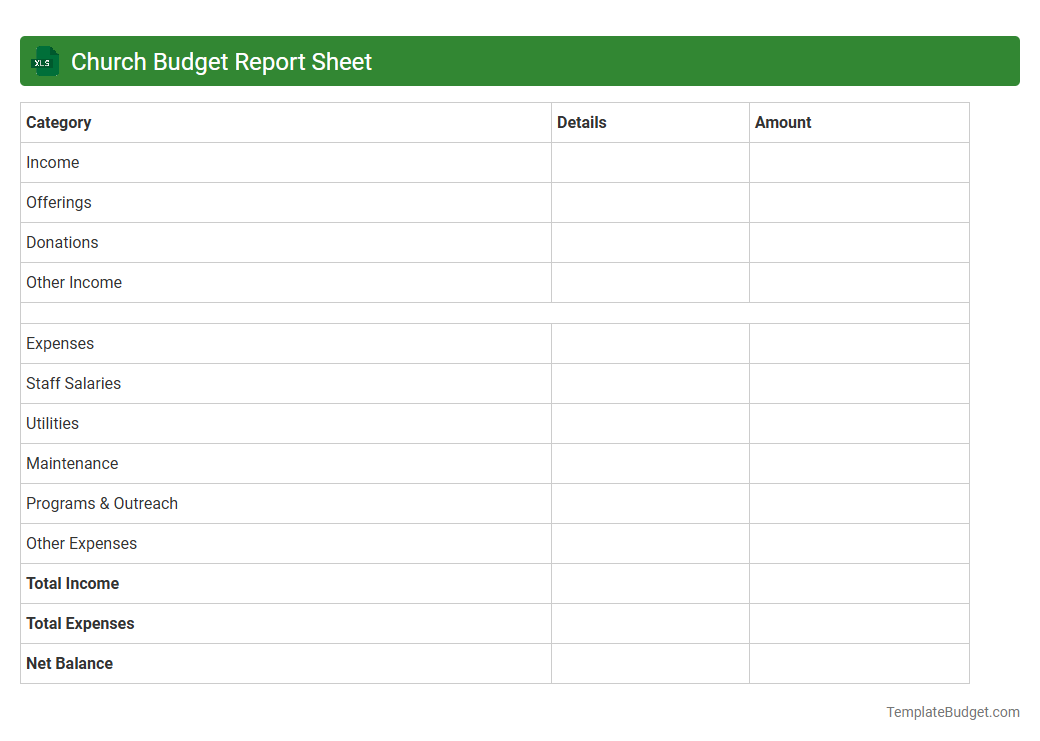Select the Total Expenses cell
Image resolution: width=1040 pixels, height=741 pixels.
tap(80, 623)
